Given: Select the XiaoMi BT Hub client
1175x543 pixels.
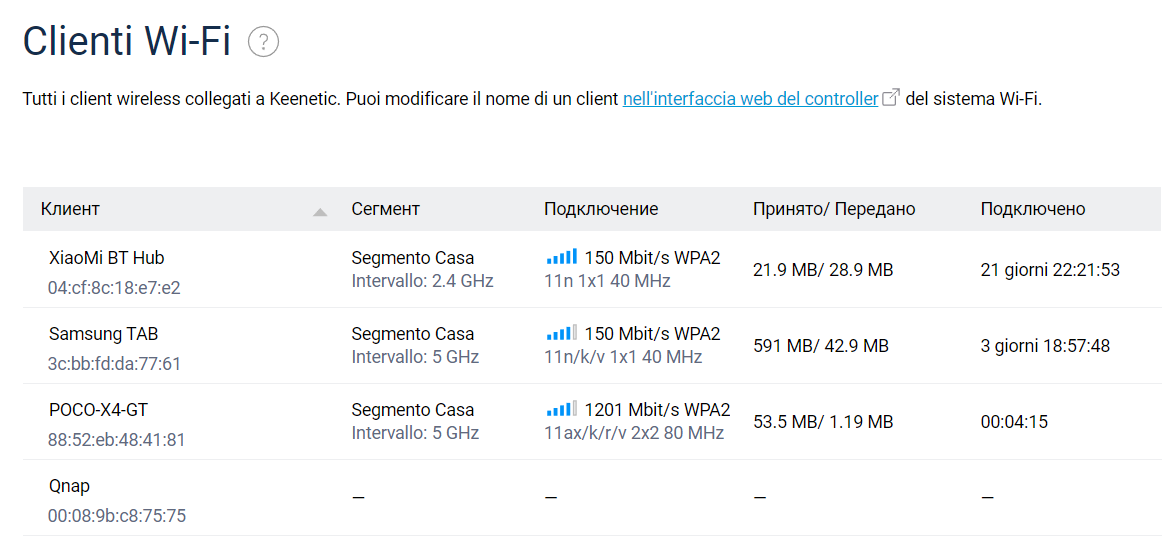Looking at the screenshot, I should pyautogui.click(x=106, y=257).
